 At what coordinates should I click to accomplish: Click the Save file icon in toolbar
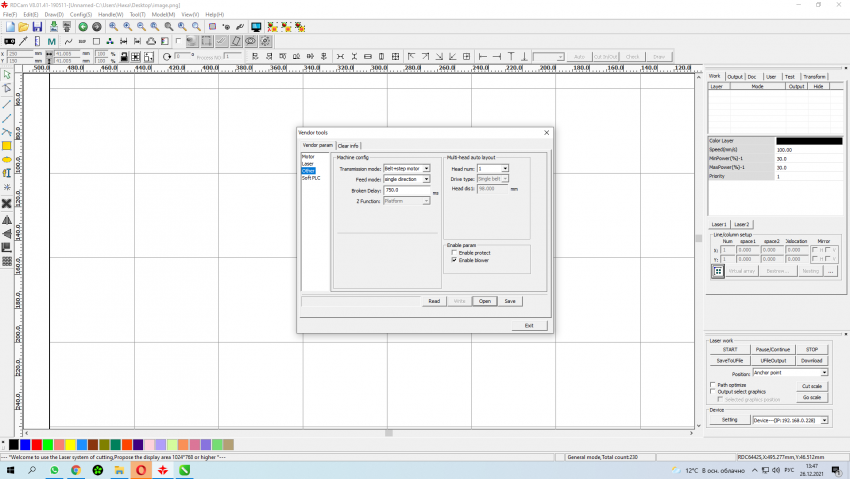(37, 26)
